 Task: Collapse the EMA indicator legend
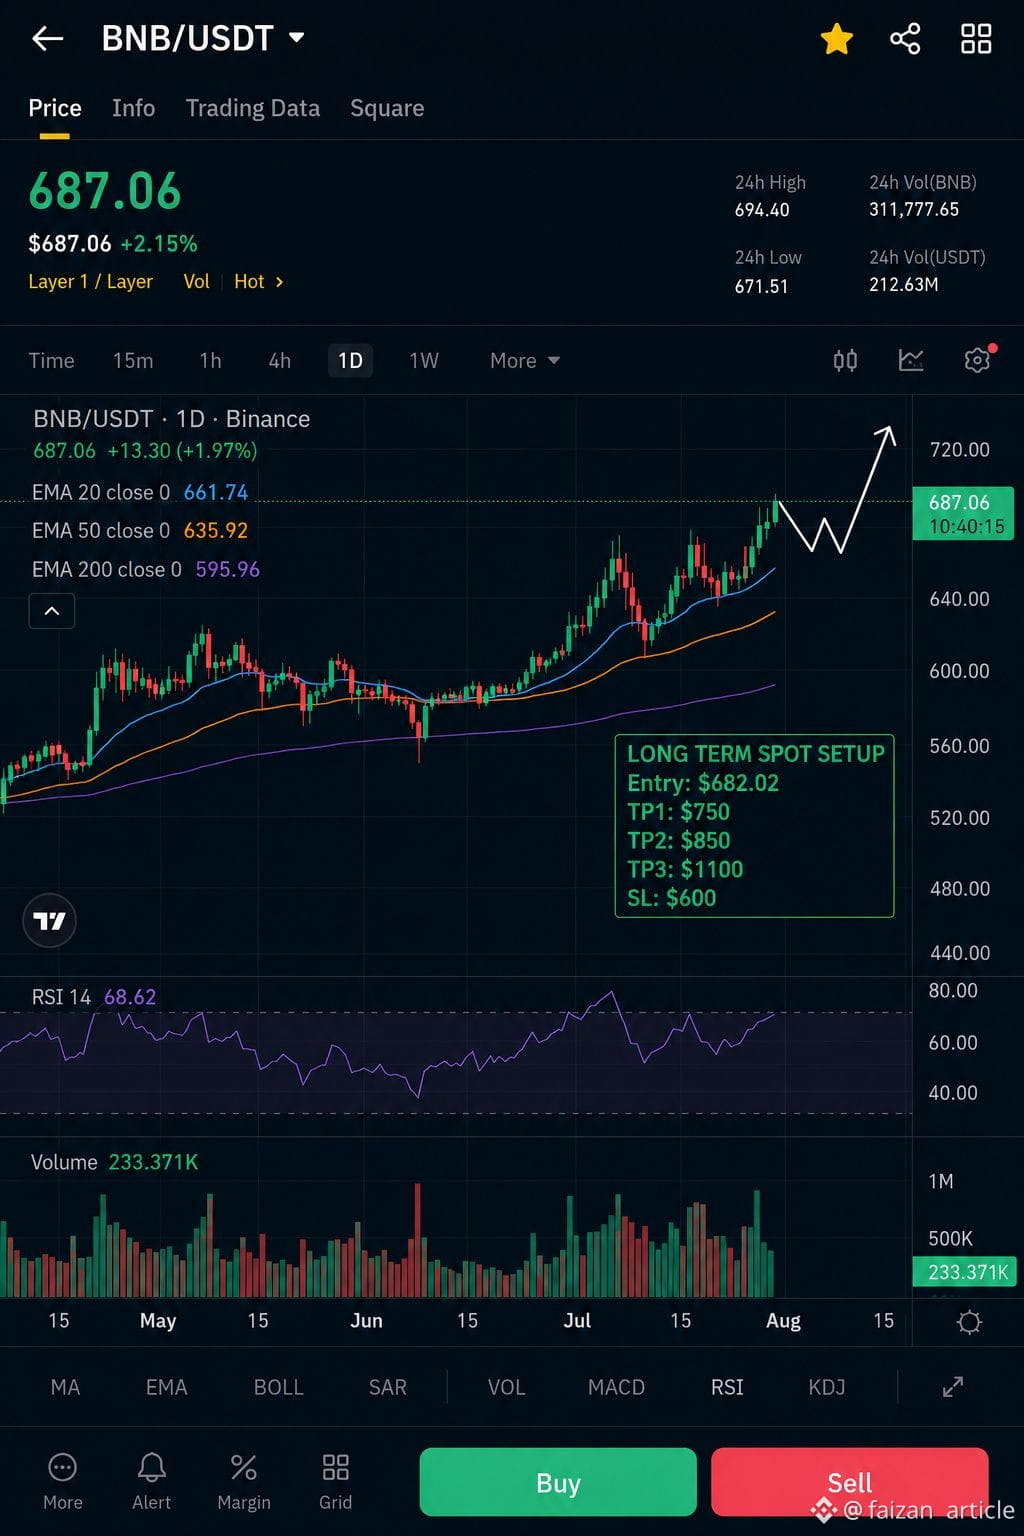(52, 611)
